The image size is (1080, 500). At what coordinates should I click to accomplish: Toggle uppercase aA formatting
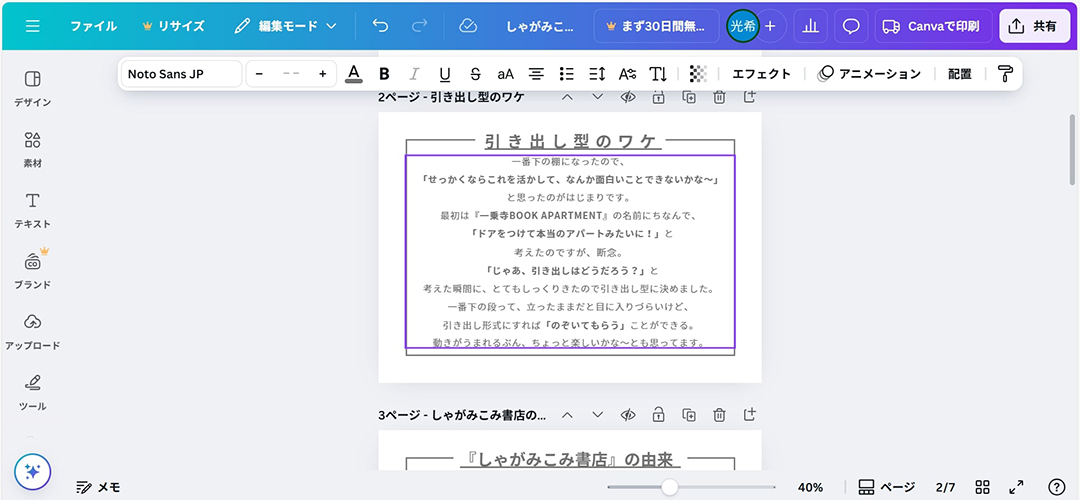click(x=506, y=74)
